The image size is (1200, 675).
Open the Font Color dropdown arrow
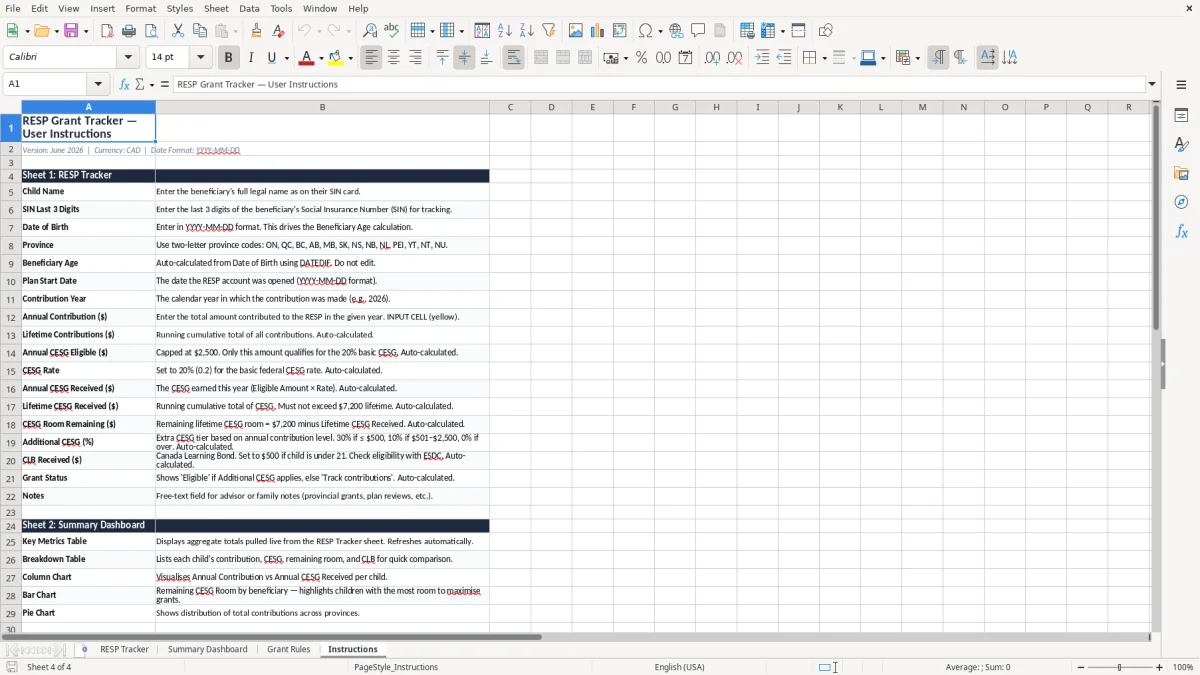point(322,58)
